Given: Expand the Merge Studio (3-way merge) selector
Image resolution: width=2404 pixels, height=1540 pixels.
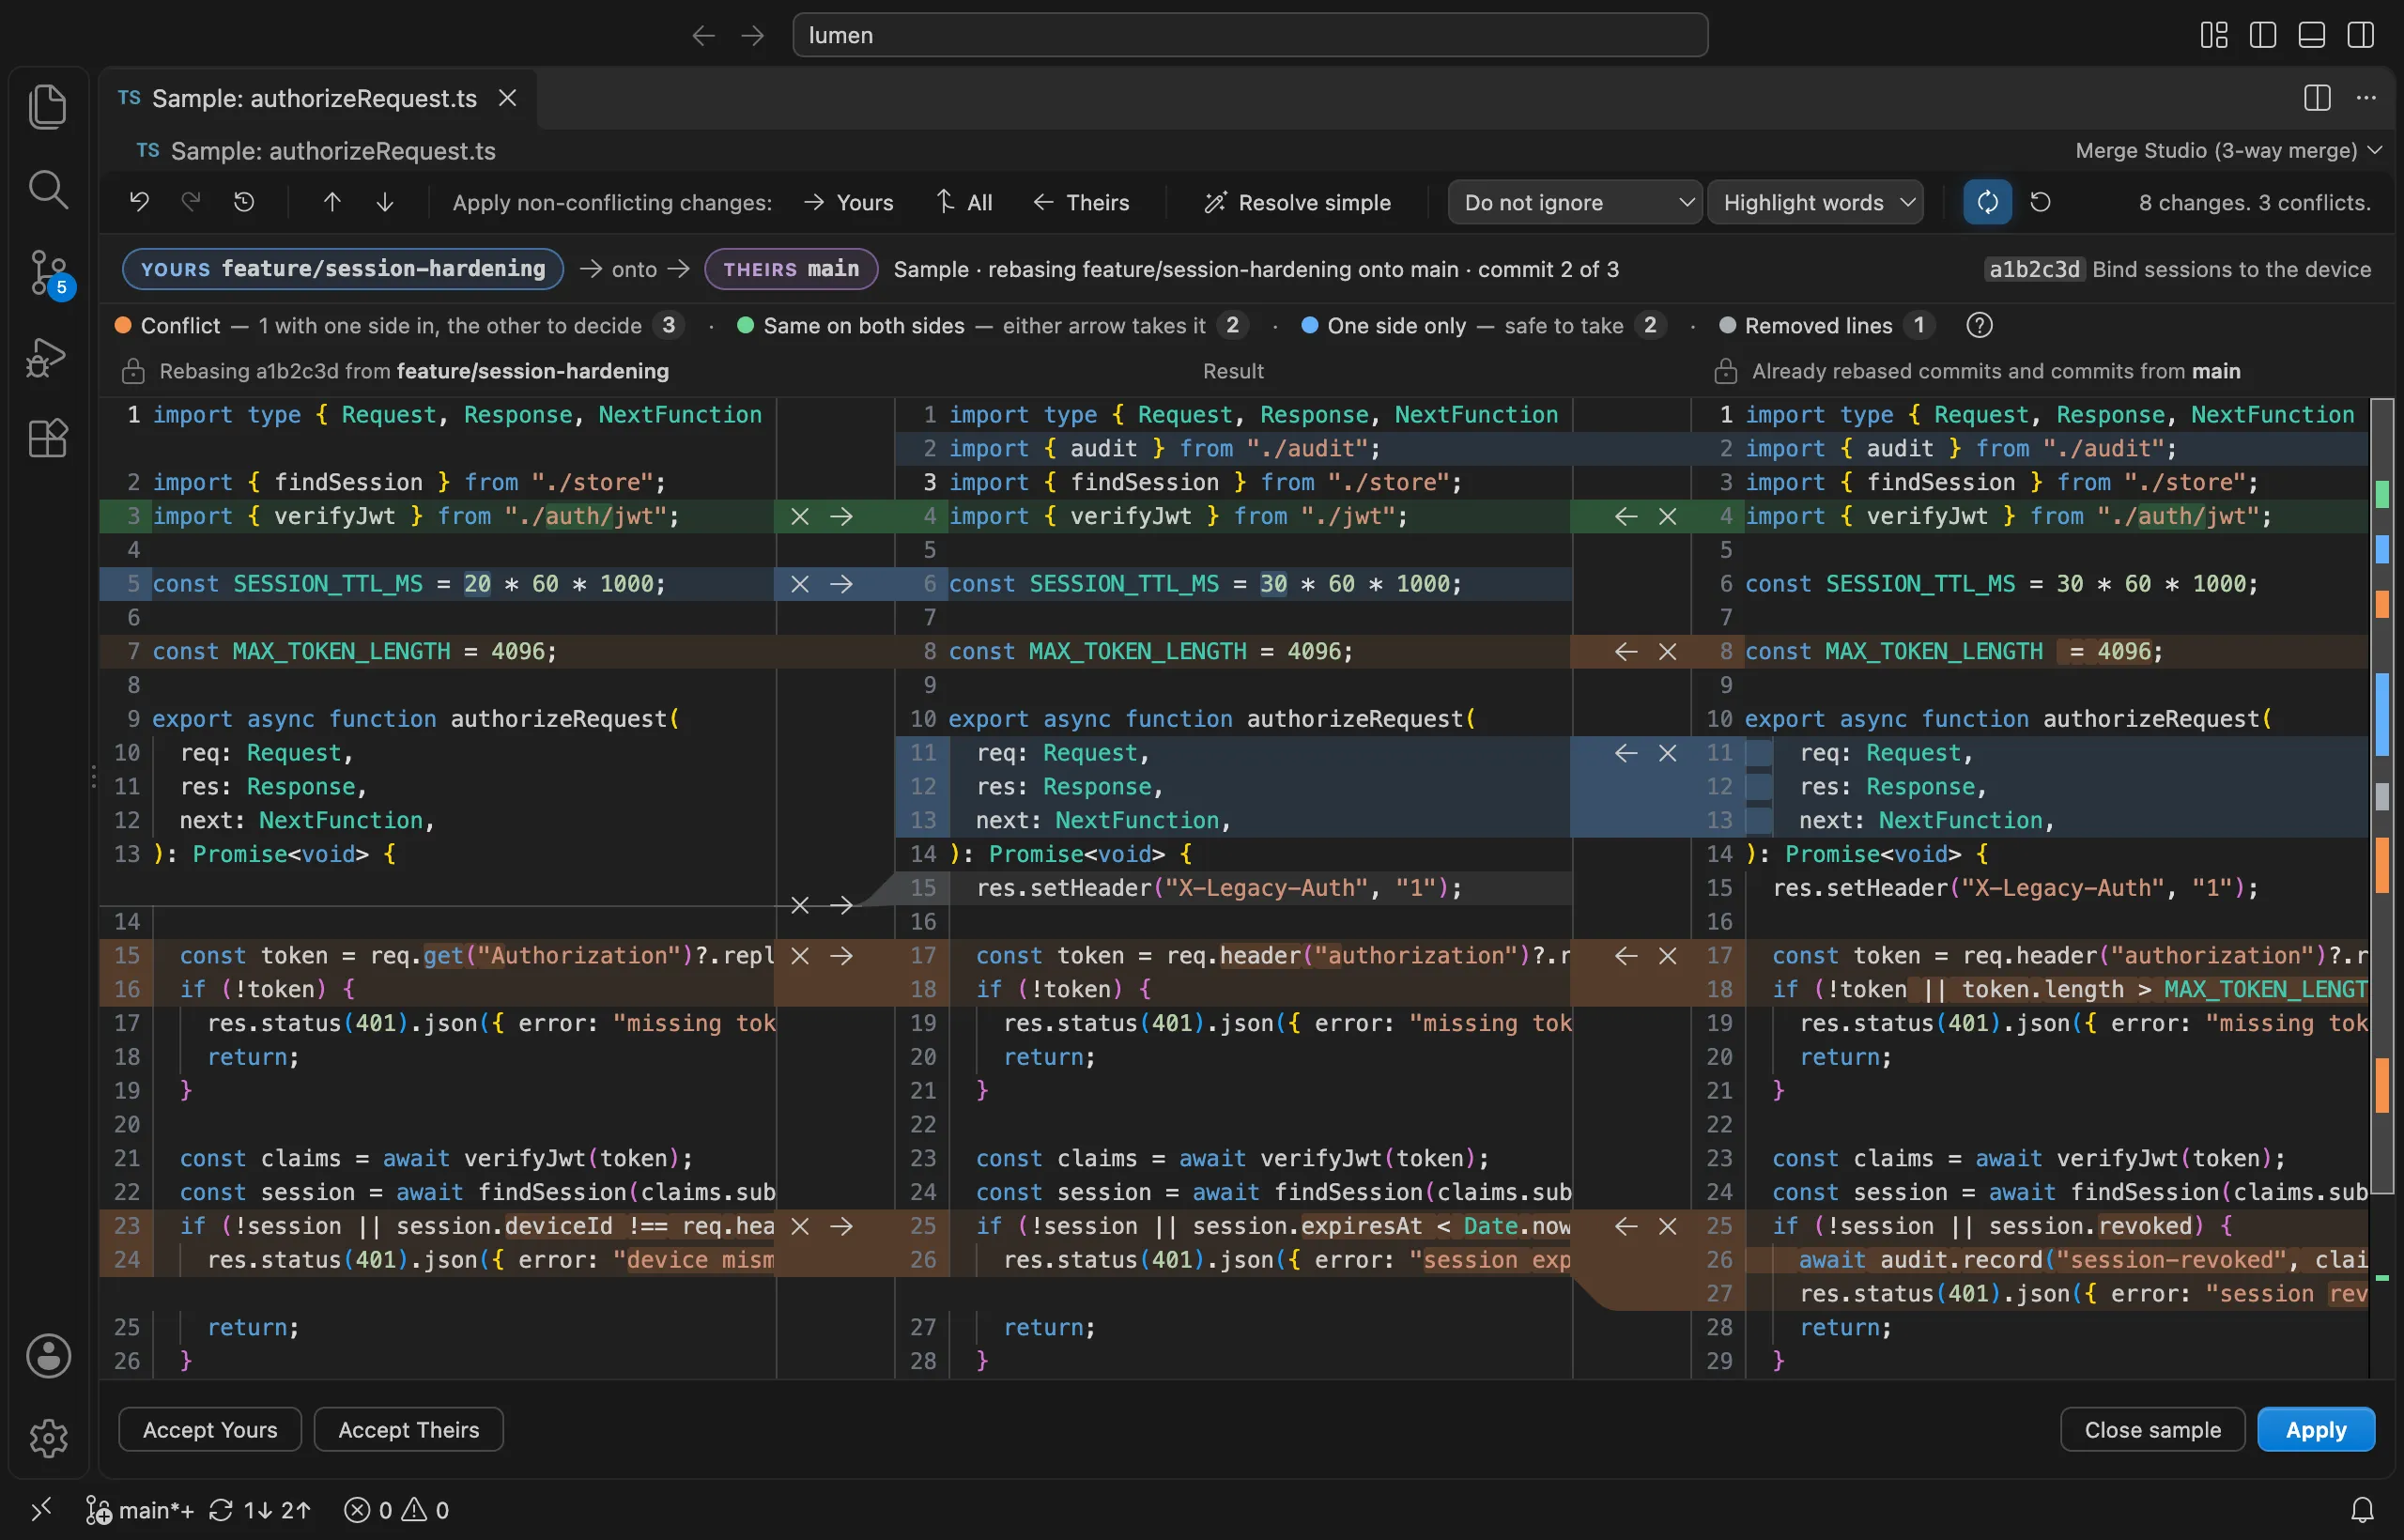Looking at the screenshot, I should (2228, 151).
